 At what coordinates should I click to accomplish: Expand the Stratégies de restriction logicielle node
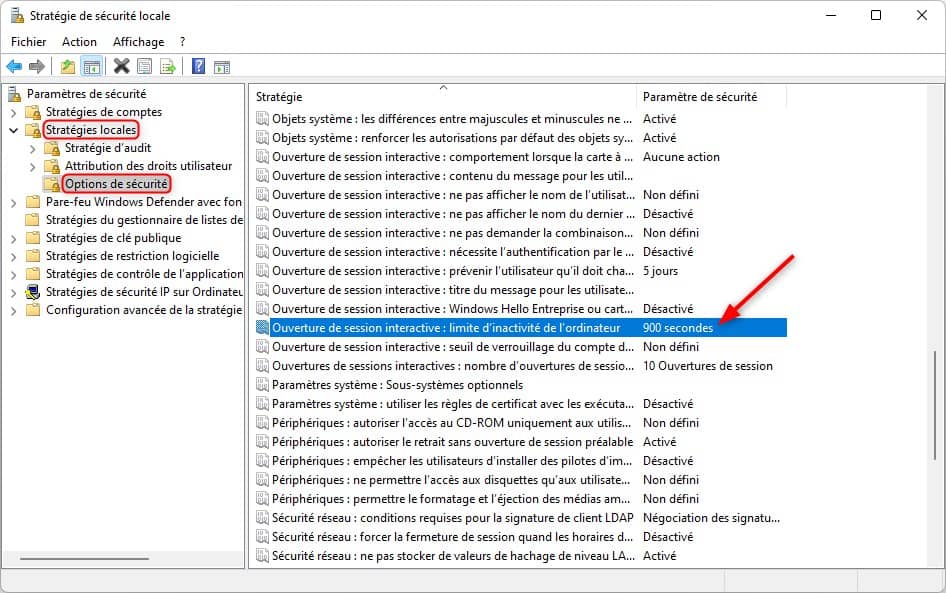click(14, 257)
